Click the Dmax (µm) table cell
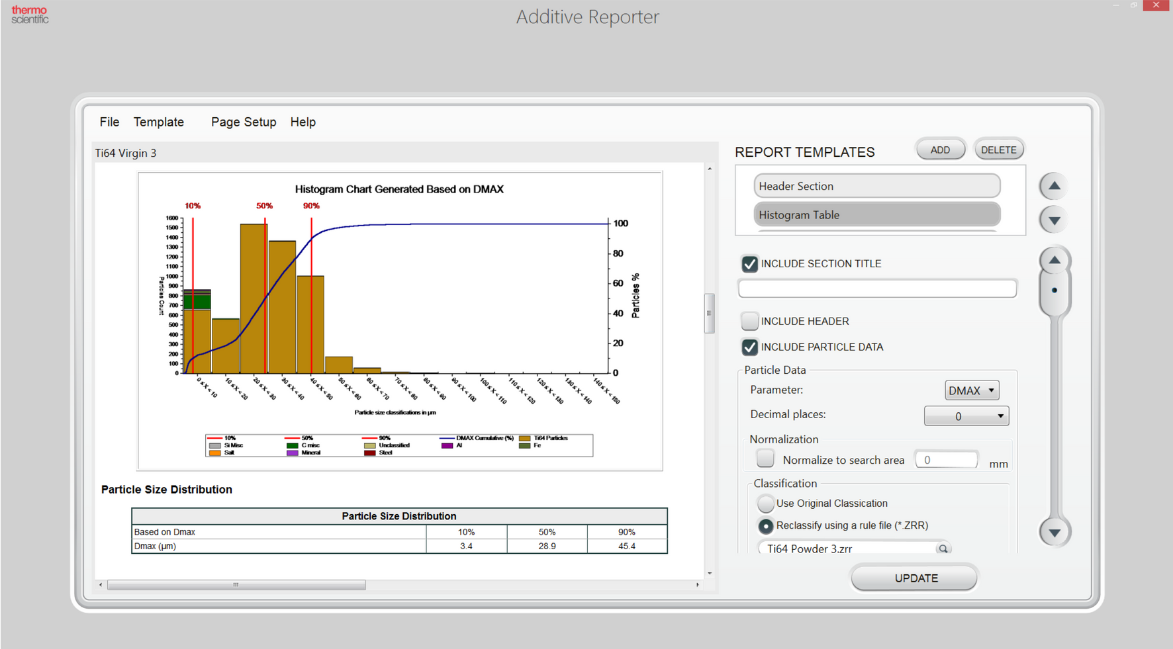The height and width of the screenshot is (649, 1173). coord(278,546)
